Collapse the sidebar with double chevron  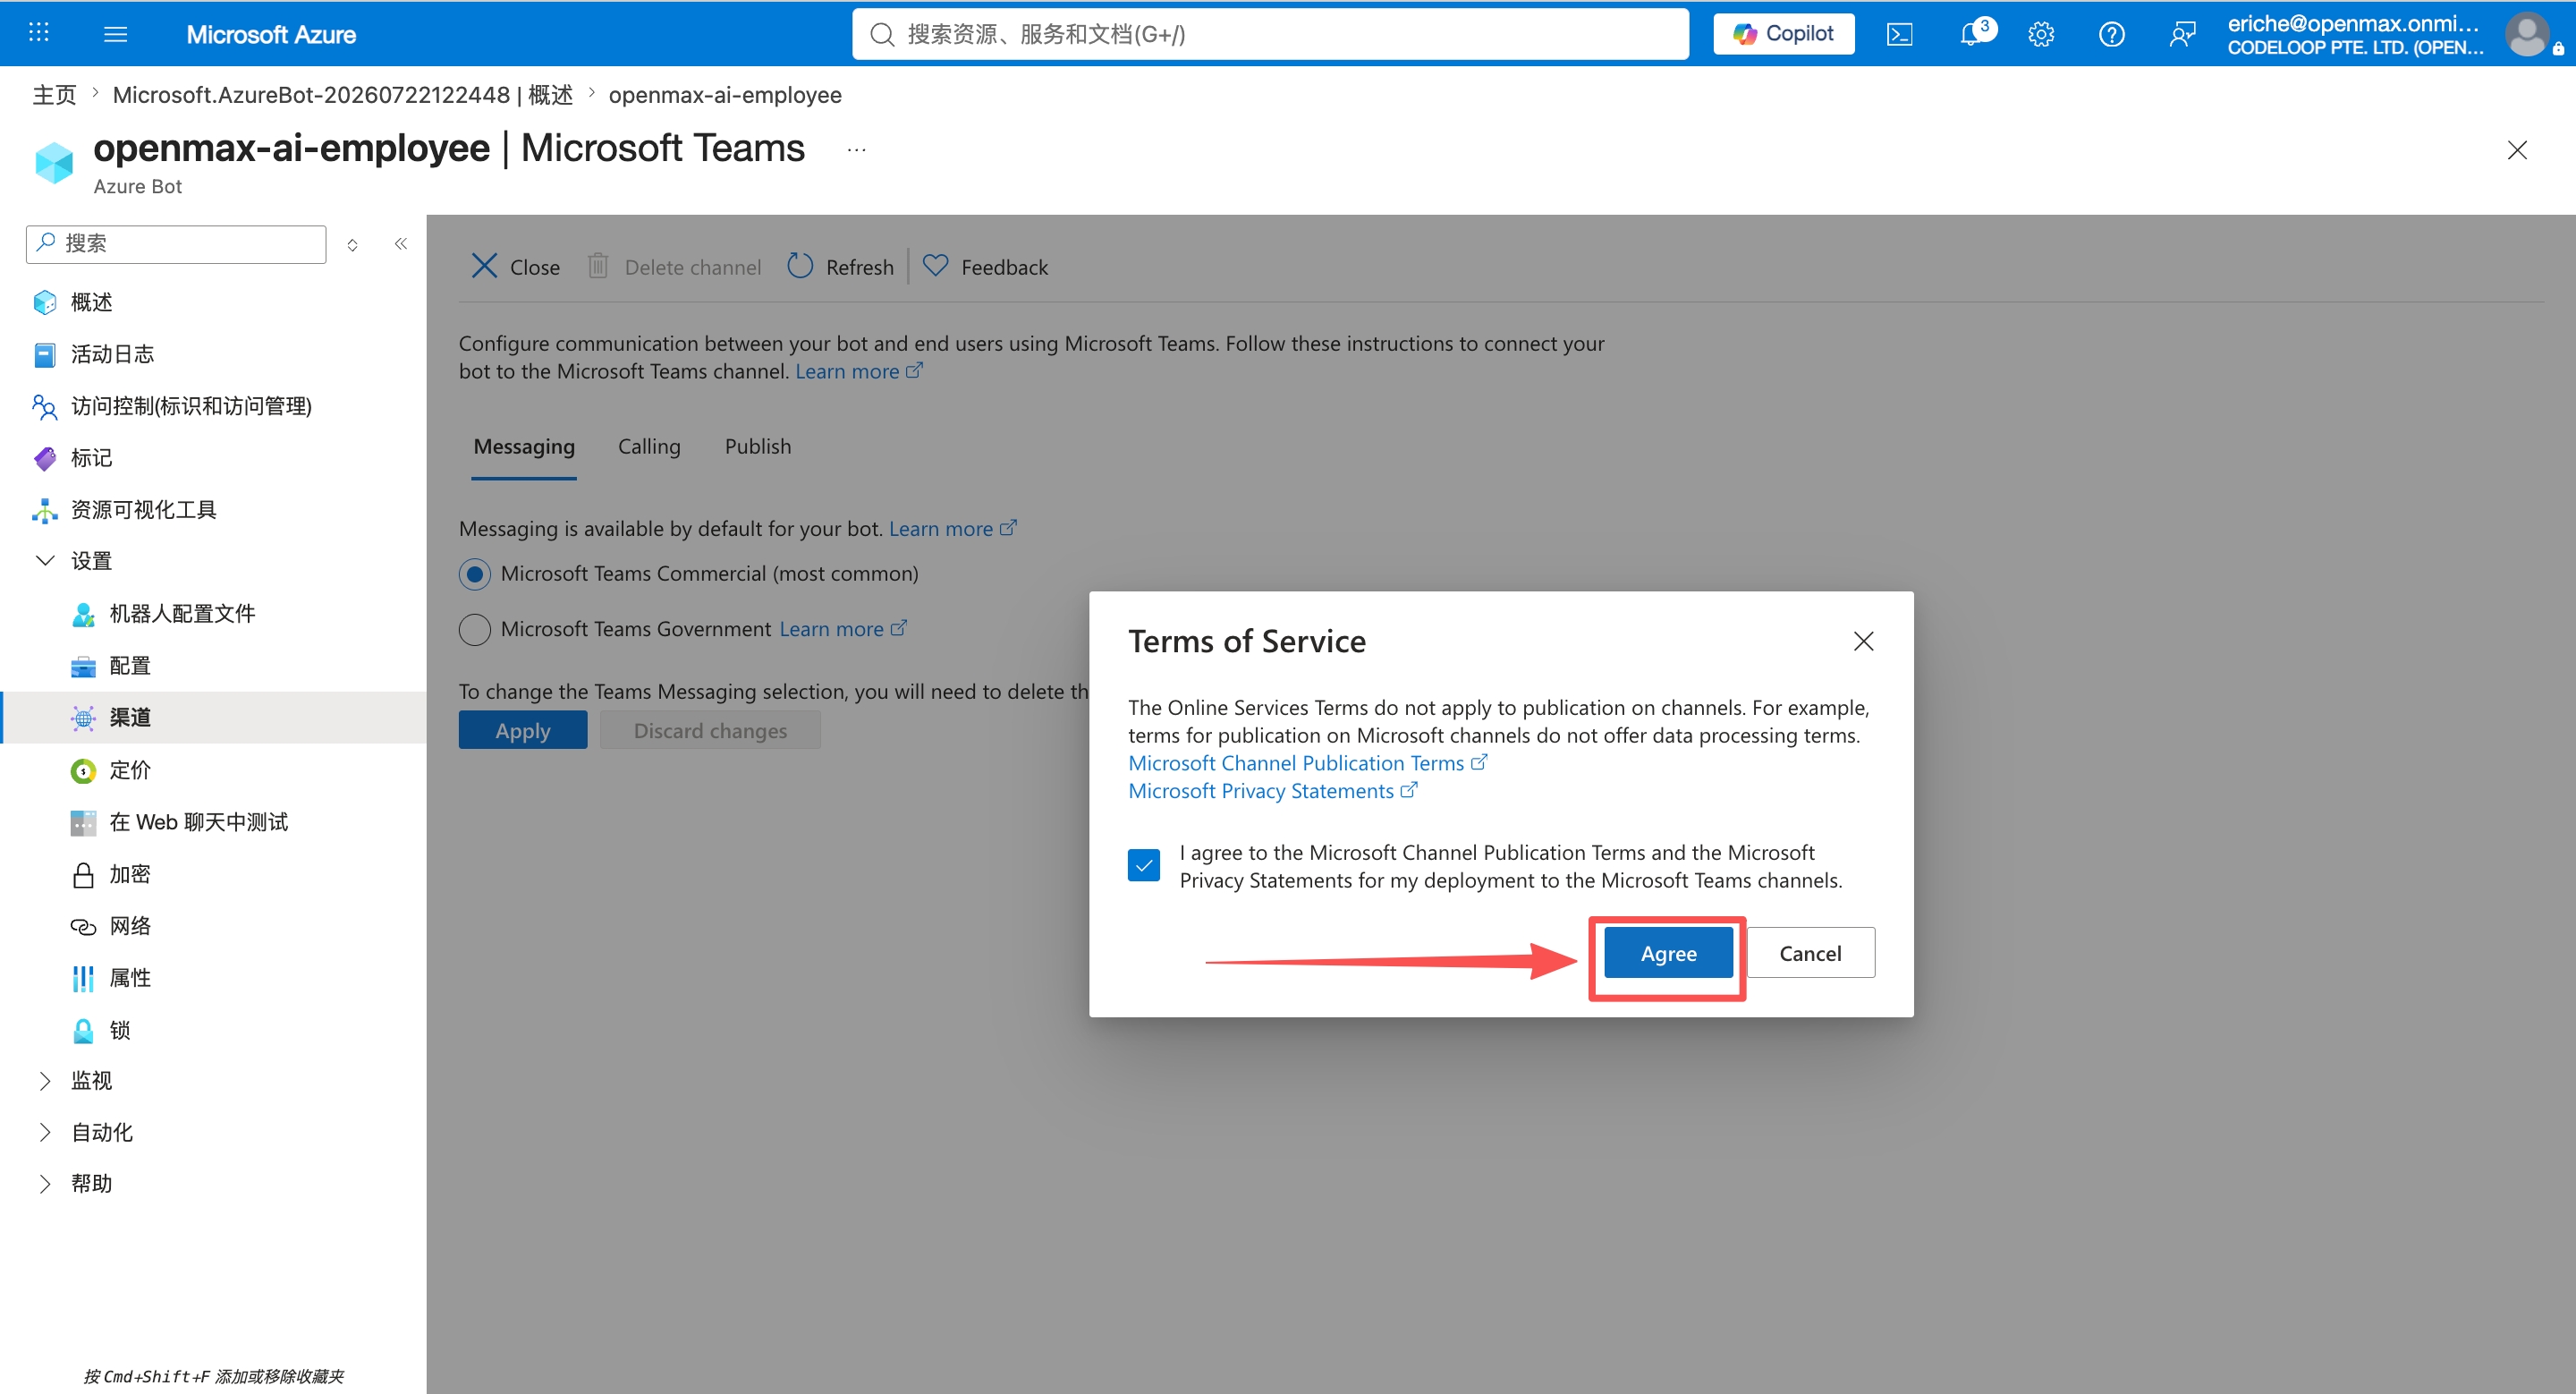point(401,244)
